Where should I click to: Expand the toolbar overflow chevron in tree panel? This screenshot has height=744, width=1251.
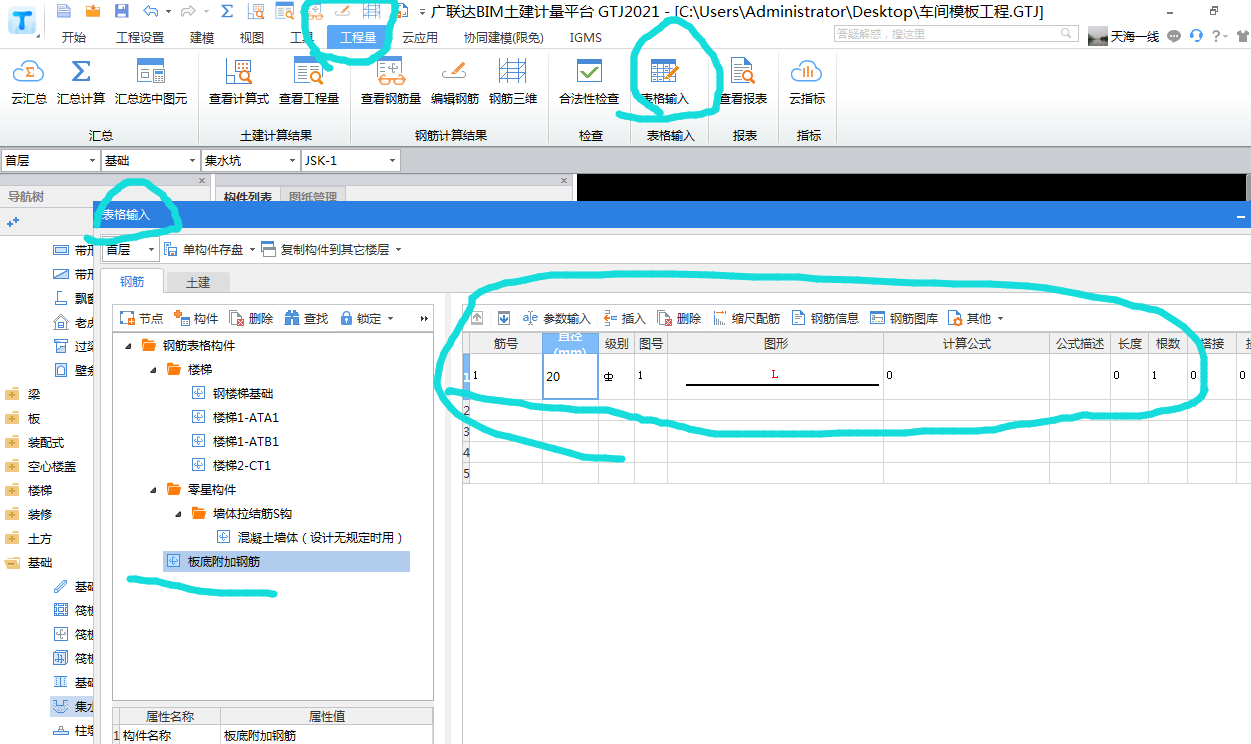coord(424,318)
